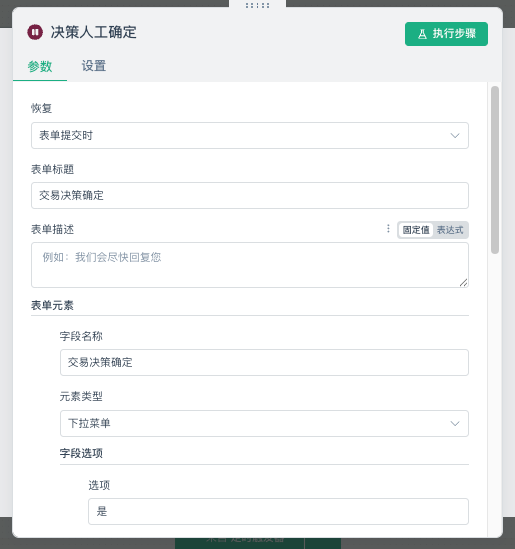Viewport: 515px width, 549px height.
Task: Click the pause node icon beside 决策人工确定
Action: (x=35, y=32)
